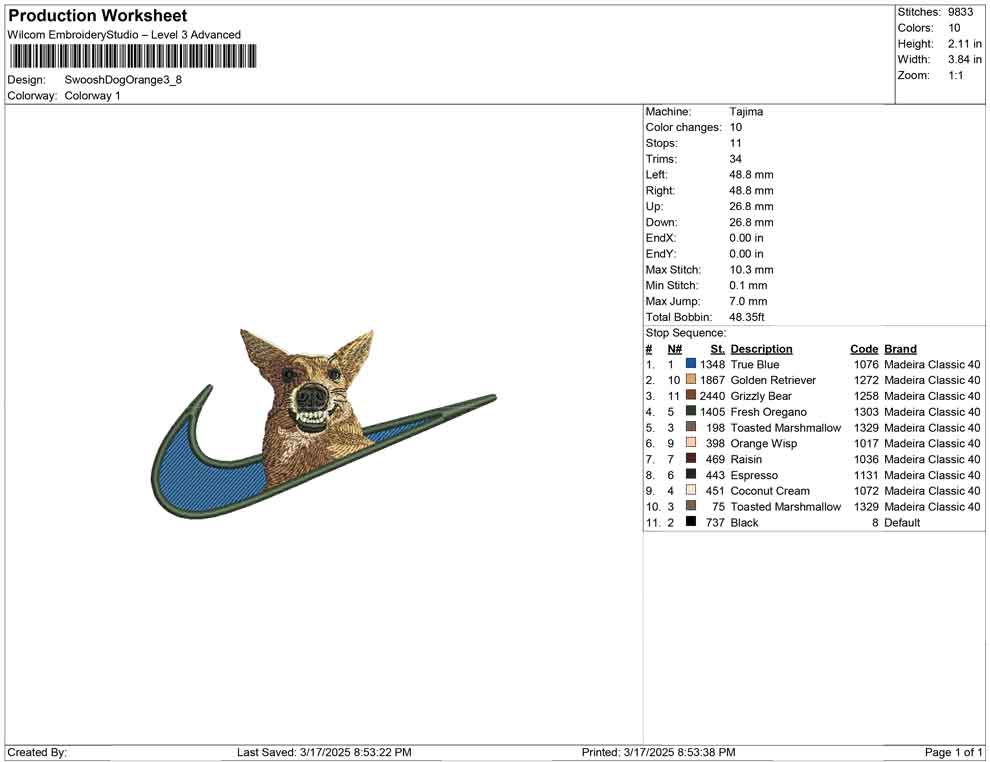The height and width of the screenshot is (762, 990).
Task: Click the 'Orange Wisp' description text
Action: [x=763, y=443]
